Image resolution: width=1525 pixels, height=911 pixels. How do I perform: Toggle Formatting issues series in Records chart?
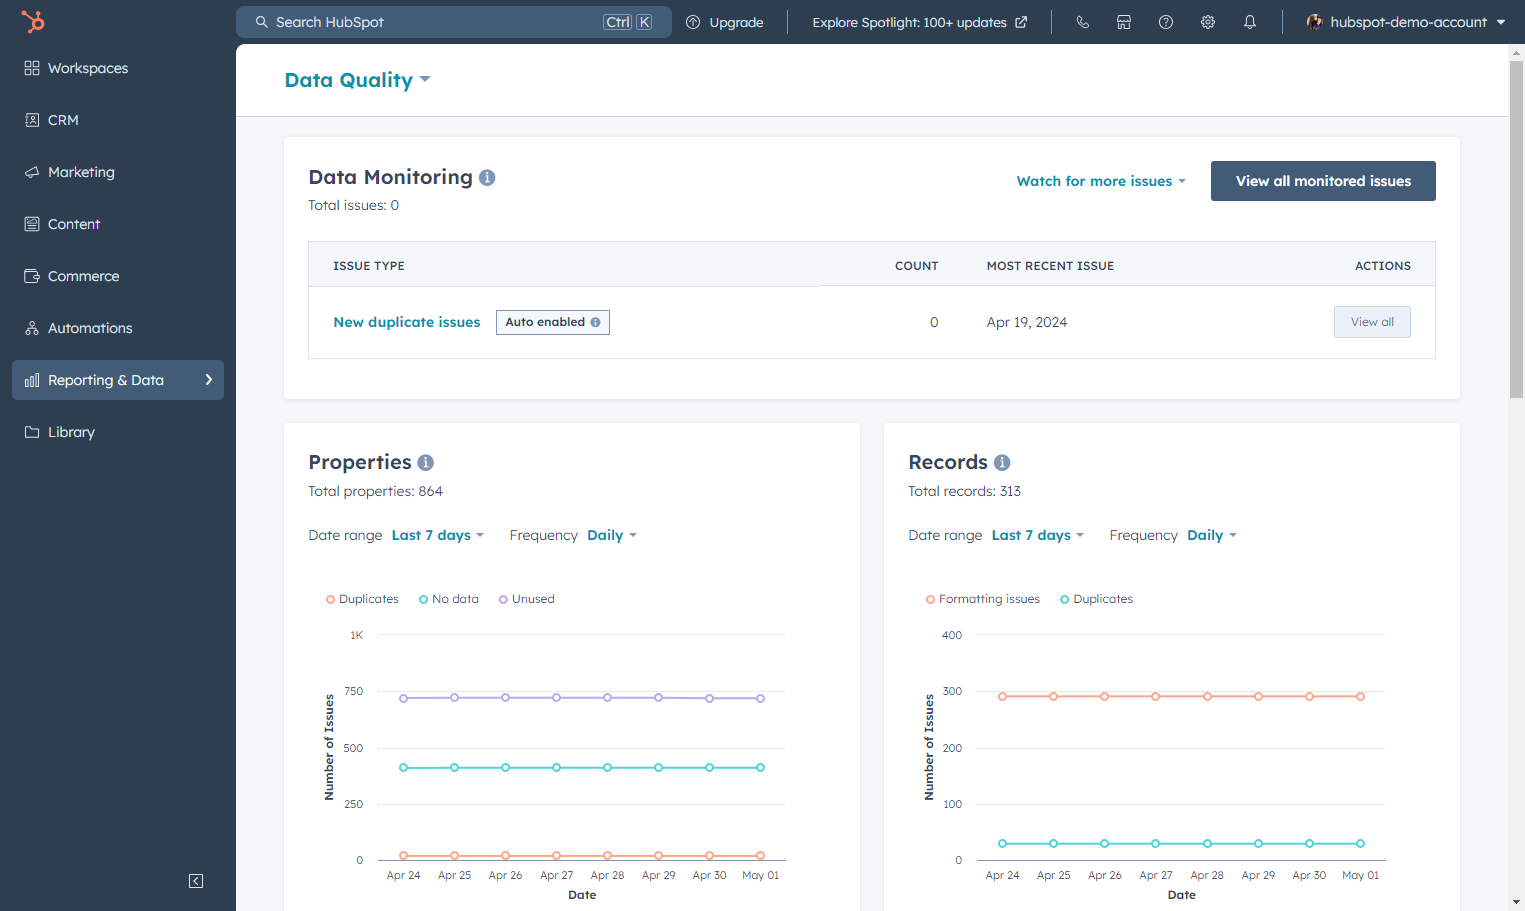pos(983,599)
